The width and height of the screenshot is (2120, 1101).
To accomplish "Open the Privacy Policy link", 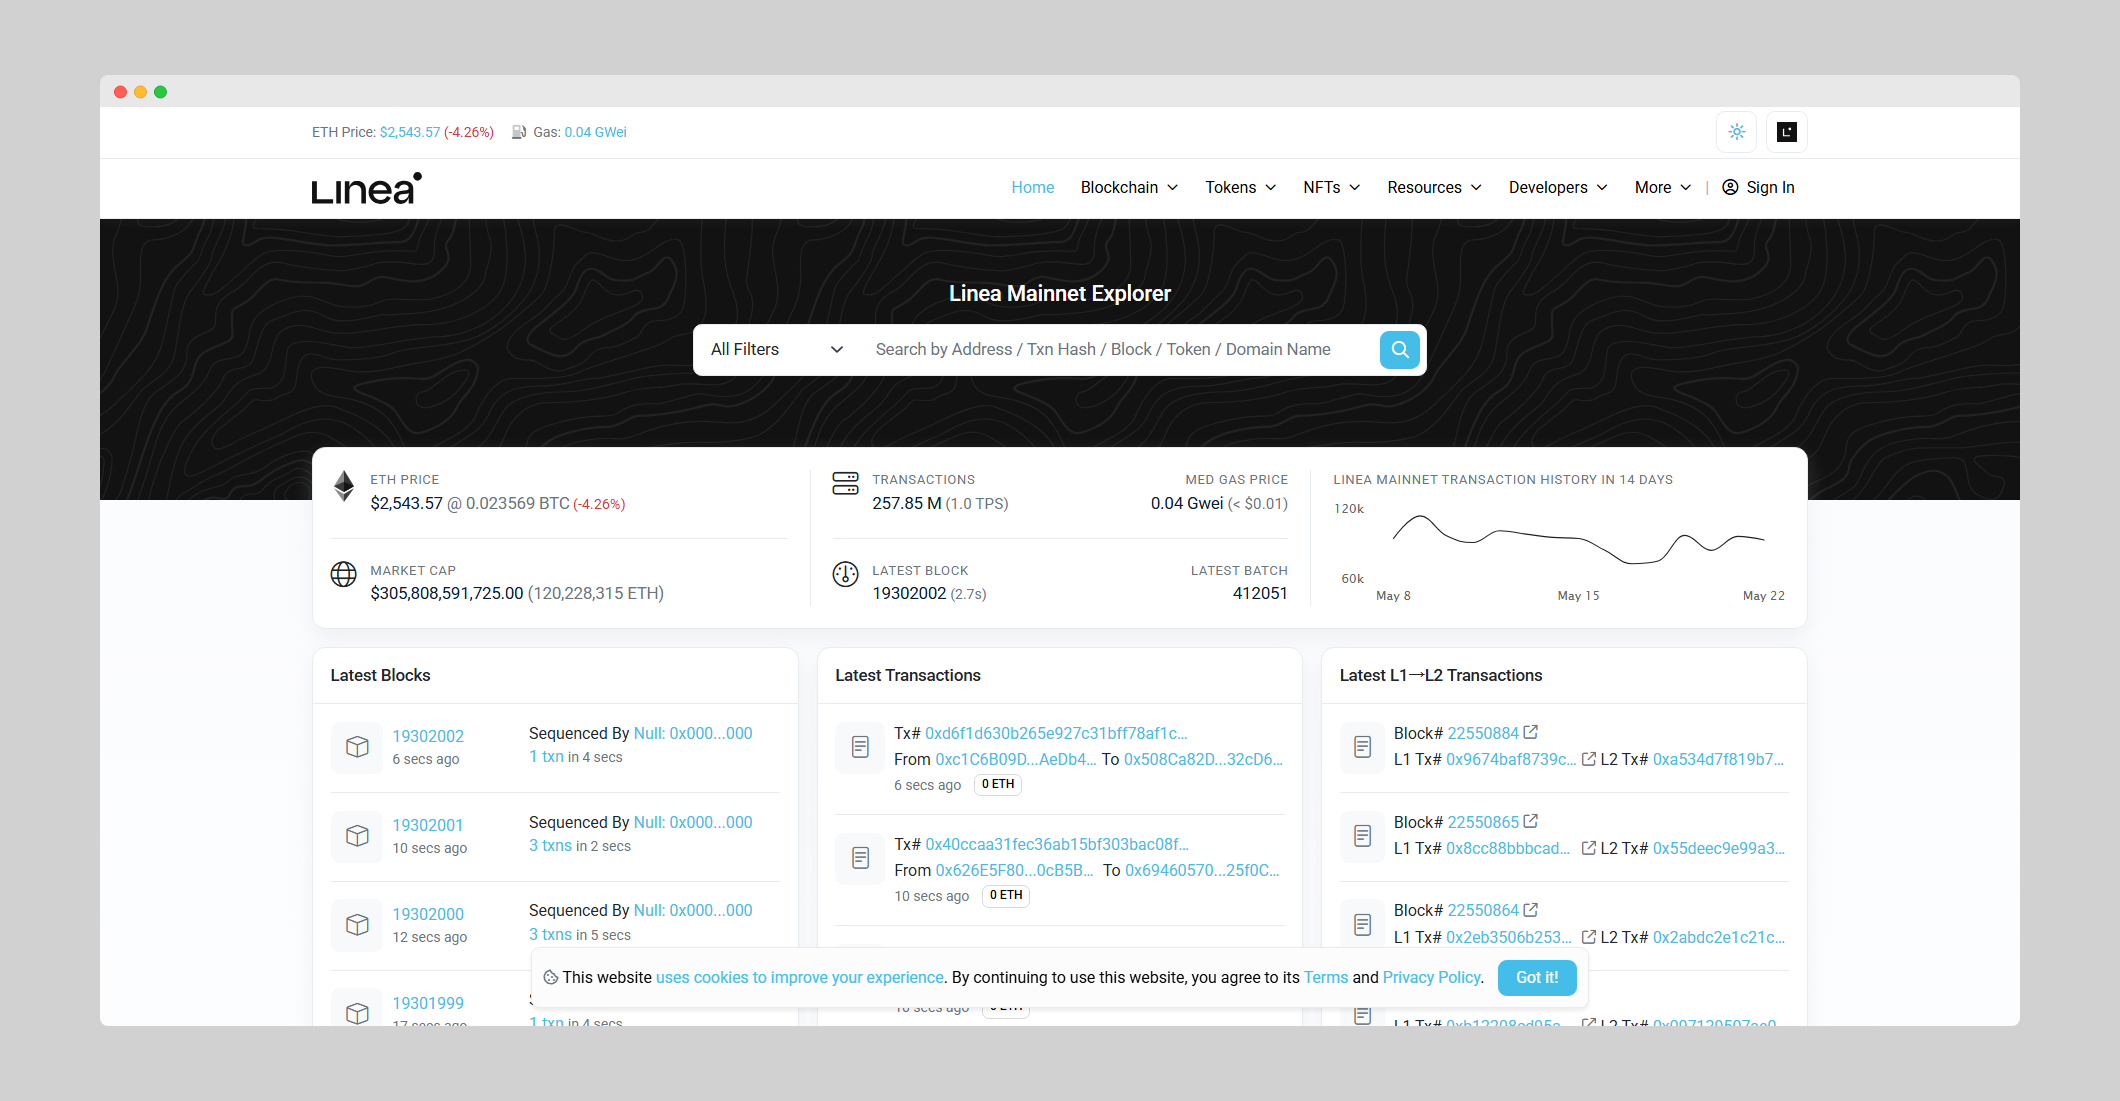I will tap(1431, 978).
